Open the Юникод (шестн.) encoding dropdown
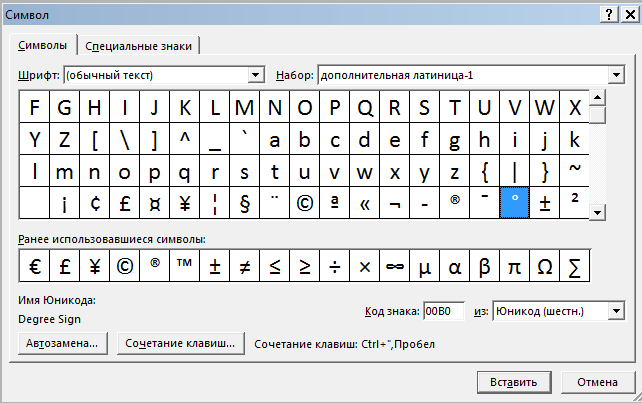 (x=615, y=312)
